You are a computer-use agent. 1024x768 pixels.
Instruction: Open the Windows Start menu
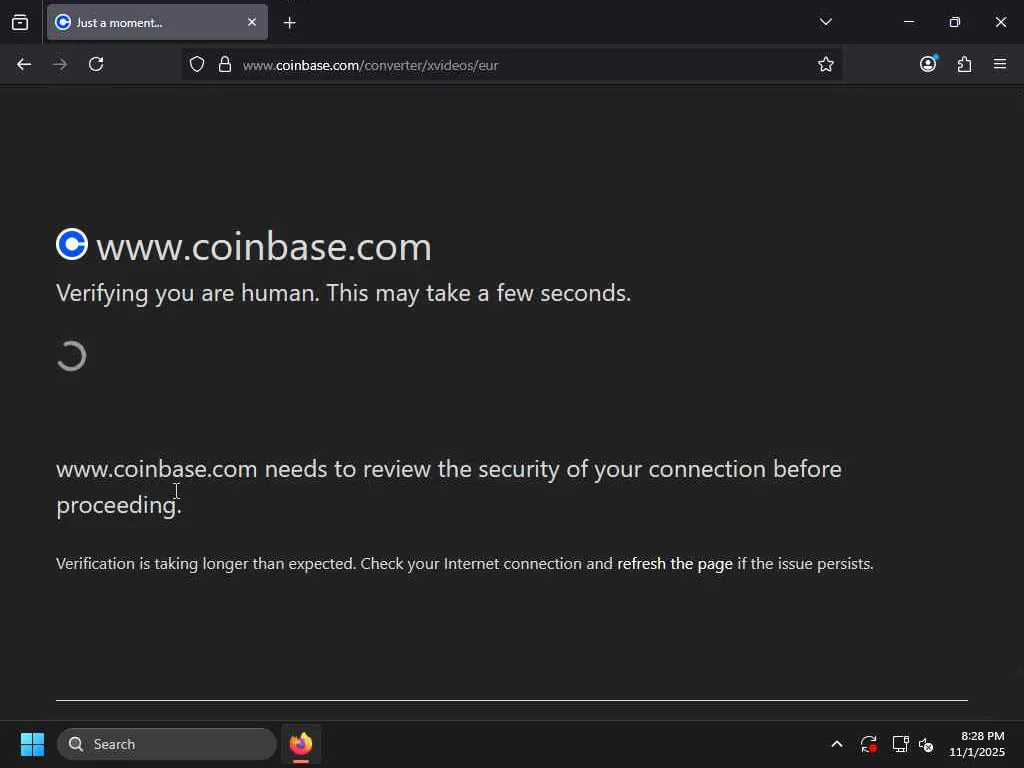32,744
